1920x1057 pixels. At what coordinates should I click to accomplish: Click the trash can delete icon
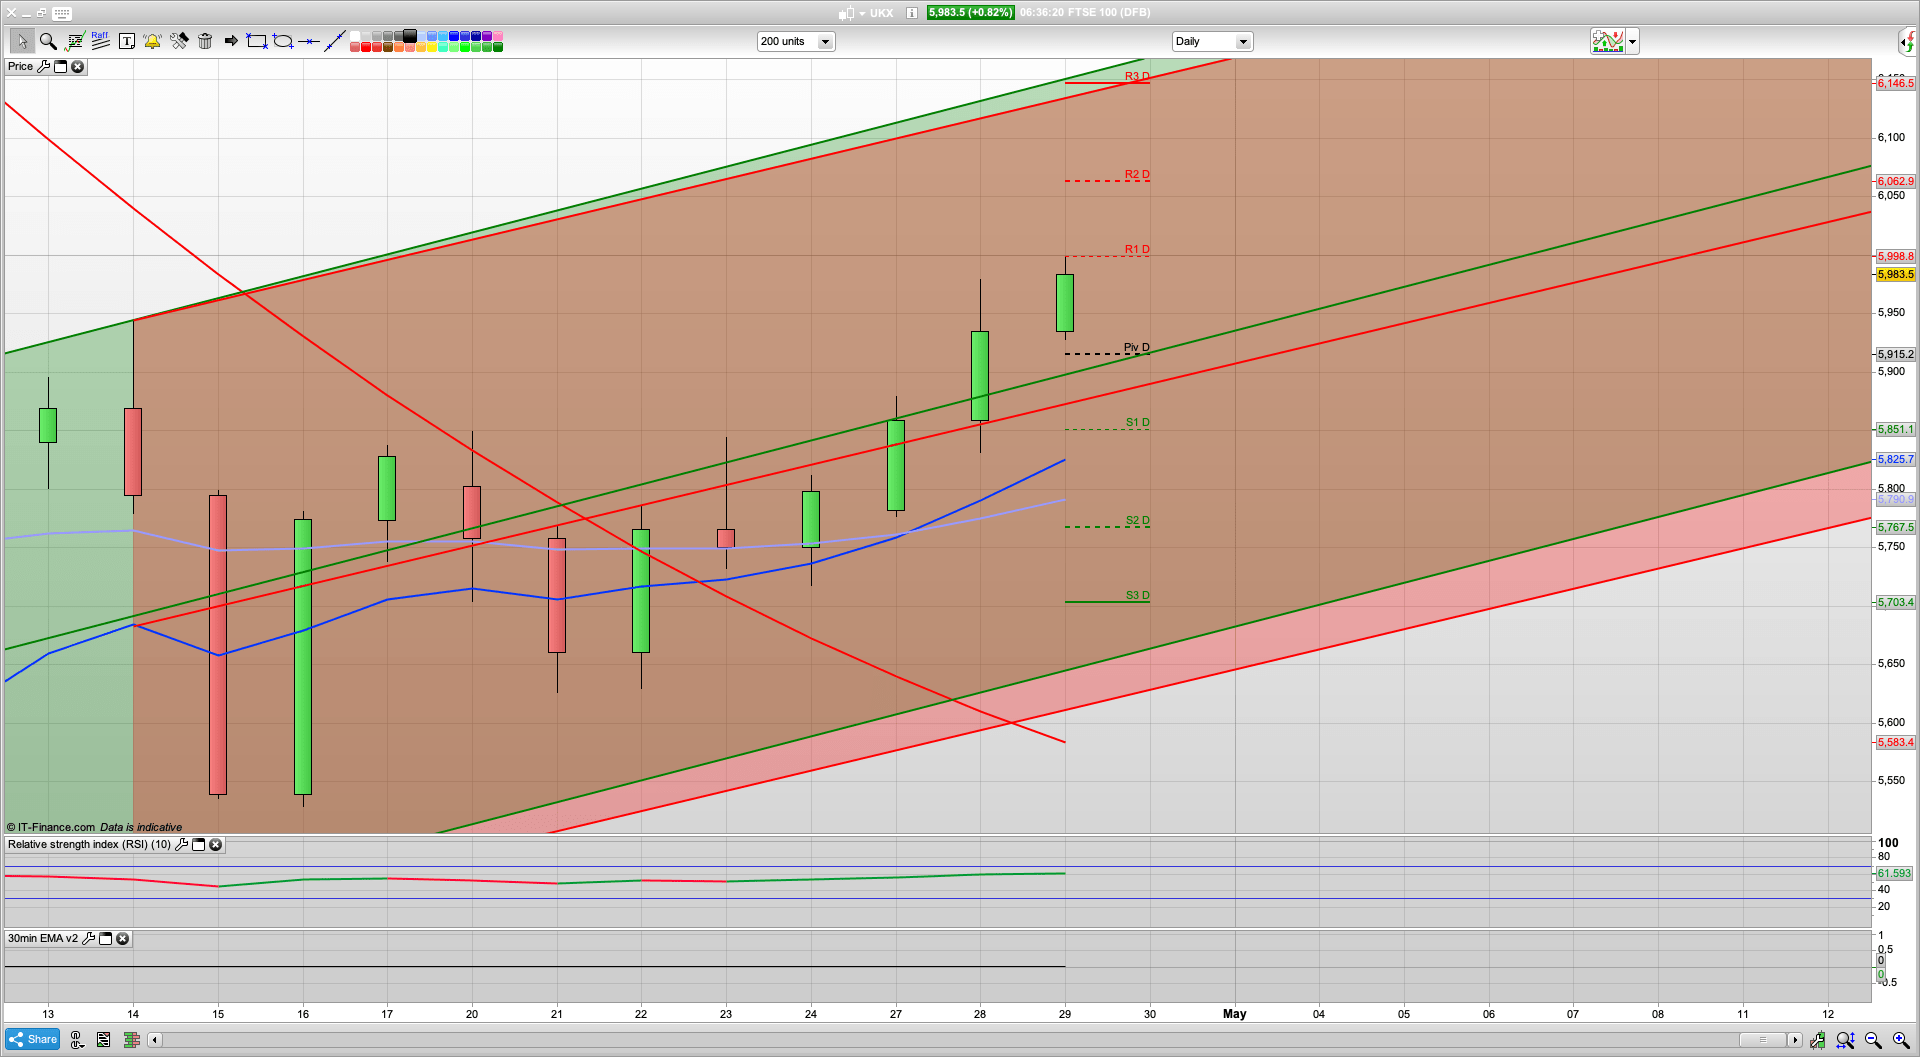[205, 41]
